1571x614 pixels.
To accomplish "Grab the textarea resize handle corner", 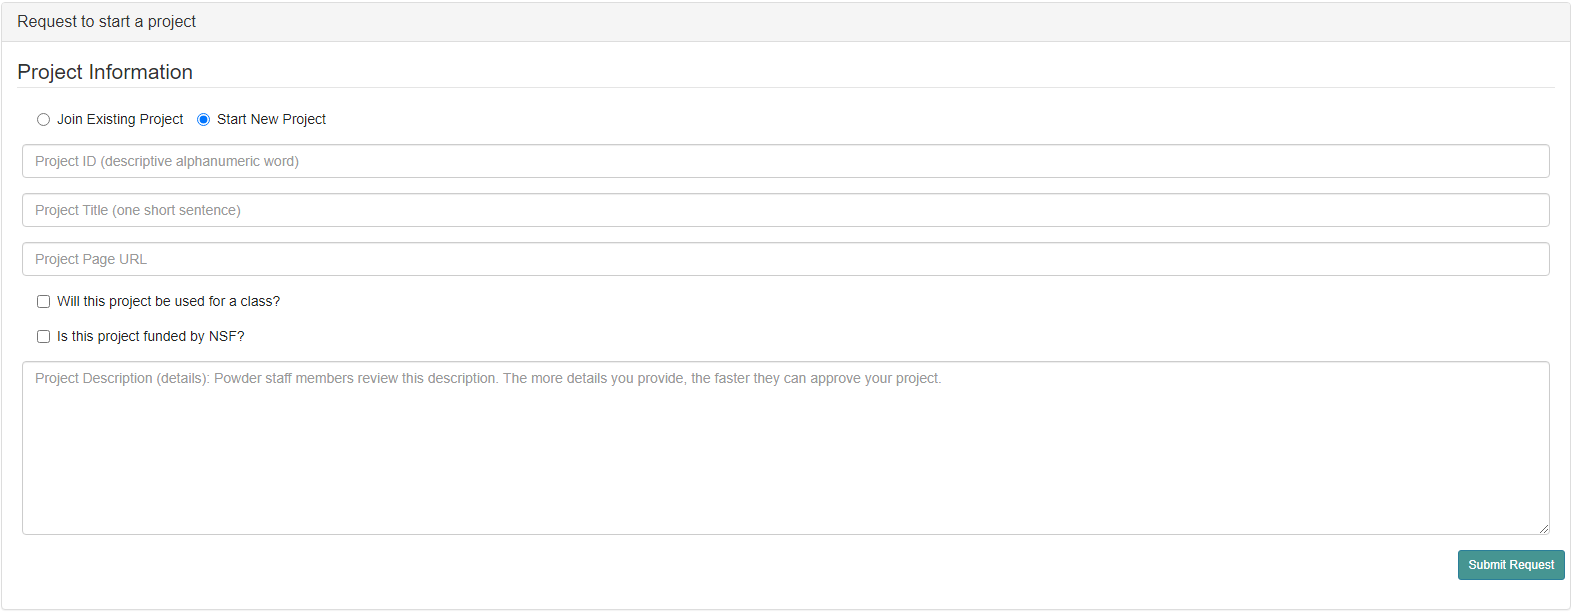I will (x=1544, y=529).
